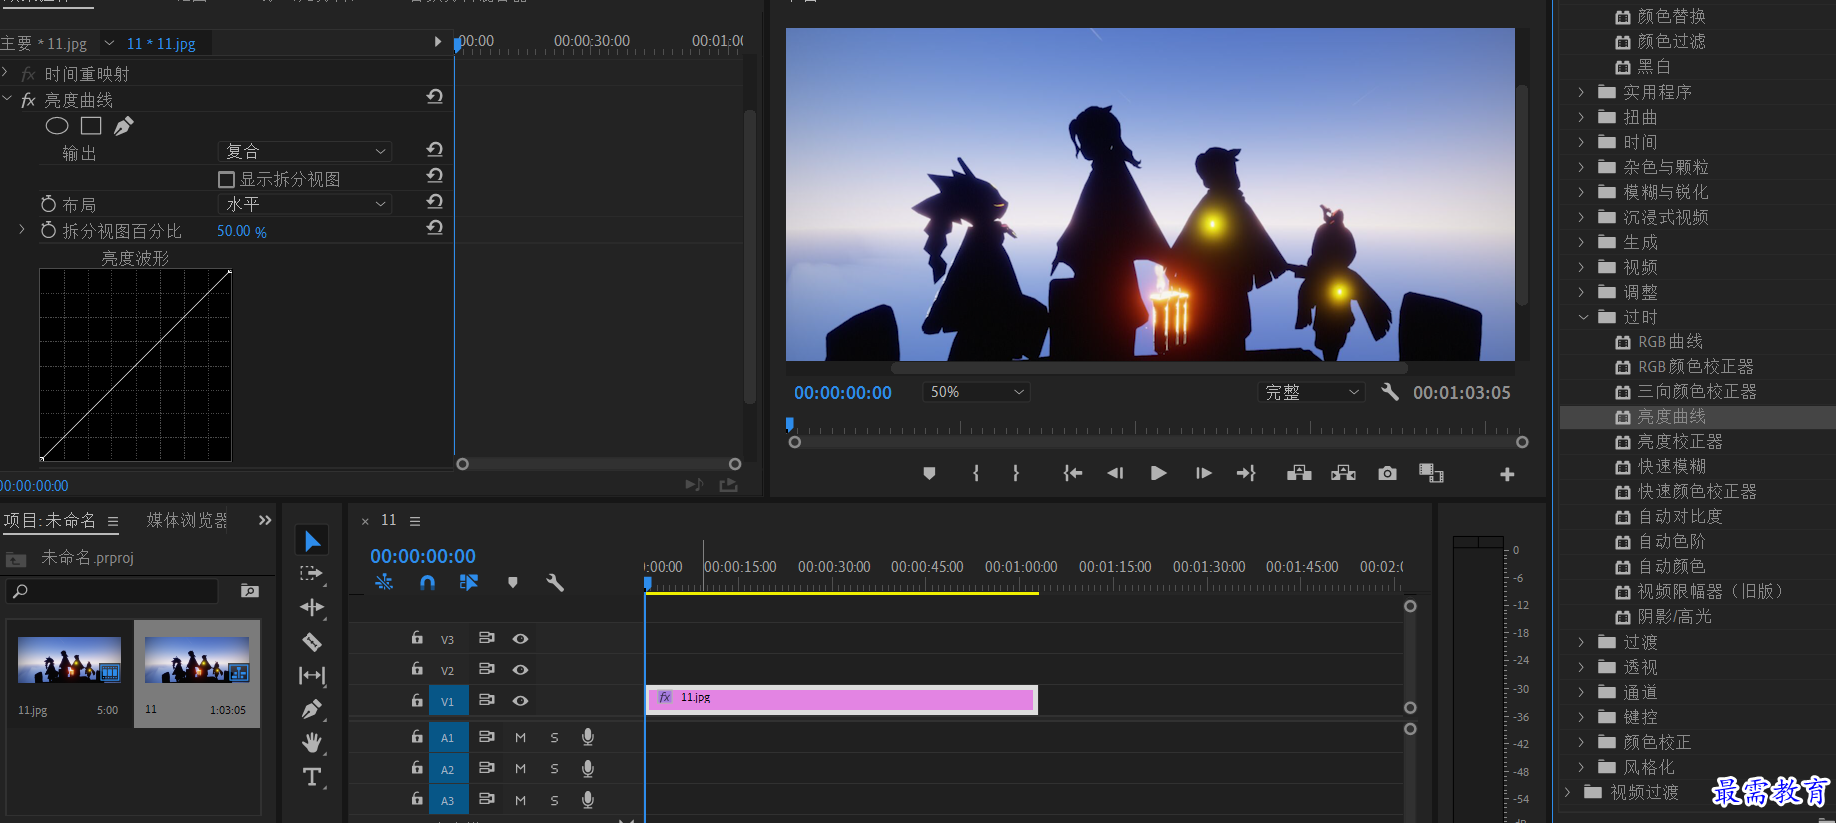Open the zoom level dropdown showing 50%
This screenshot has height=823, width=1836.
pos(977,392)
